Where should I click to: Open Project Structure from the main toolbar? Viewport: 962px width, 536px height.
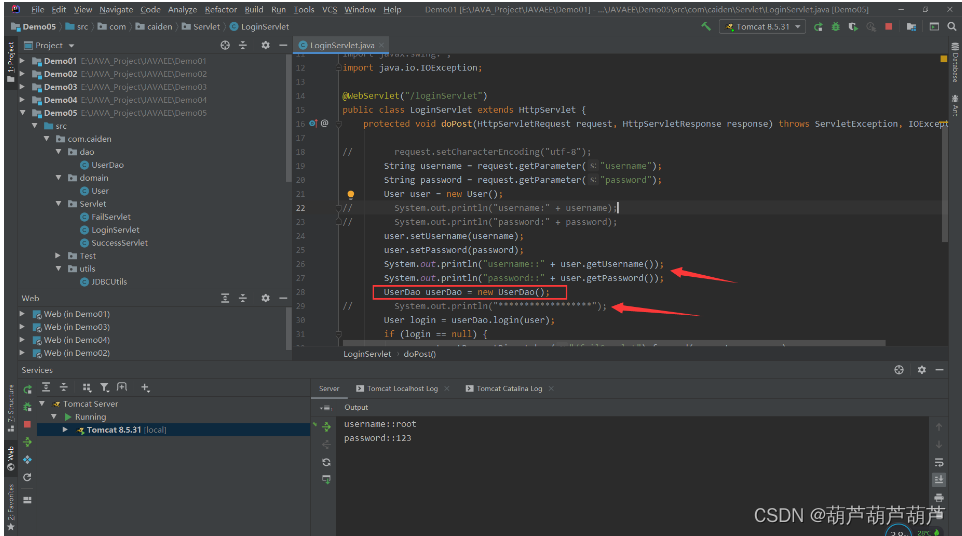pos(911,27)
